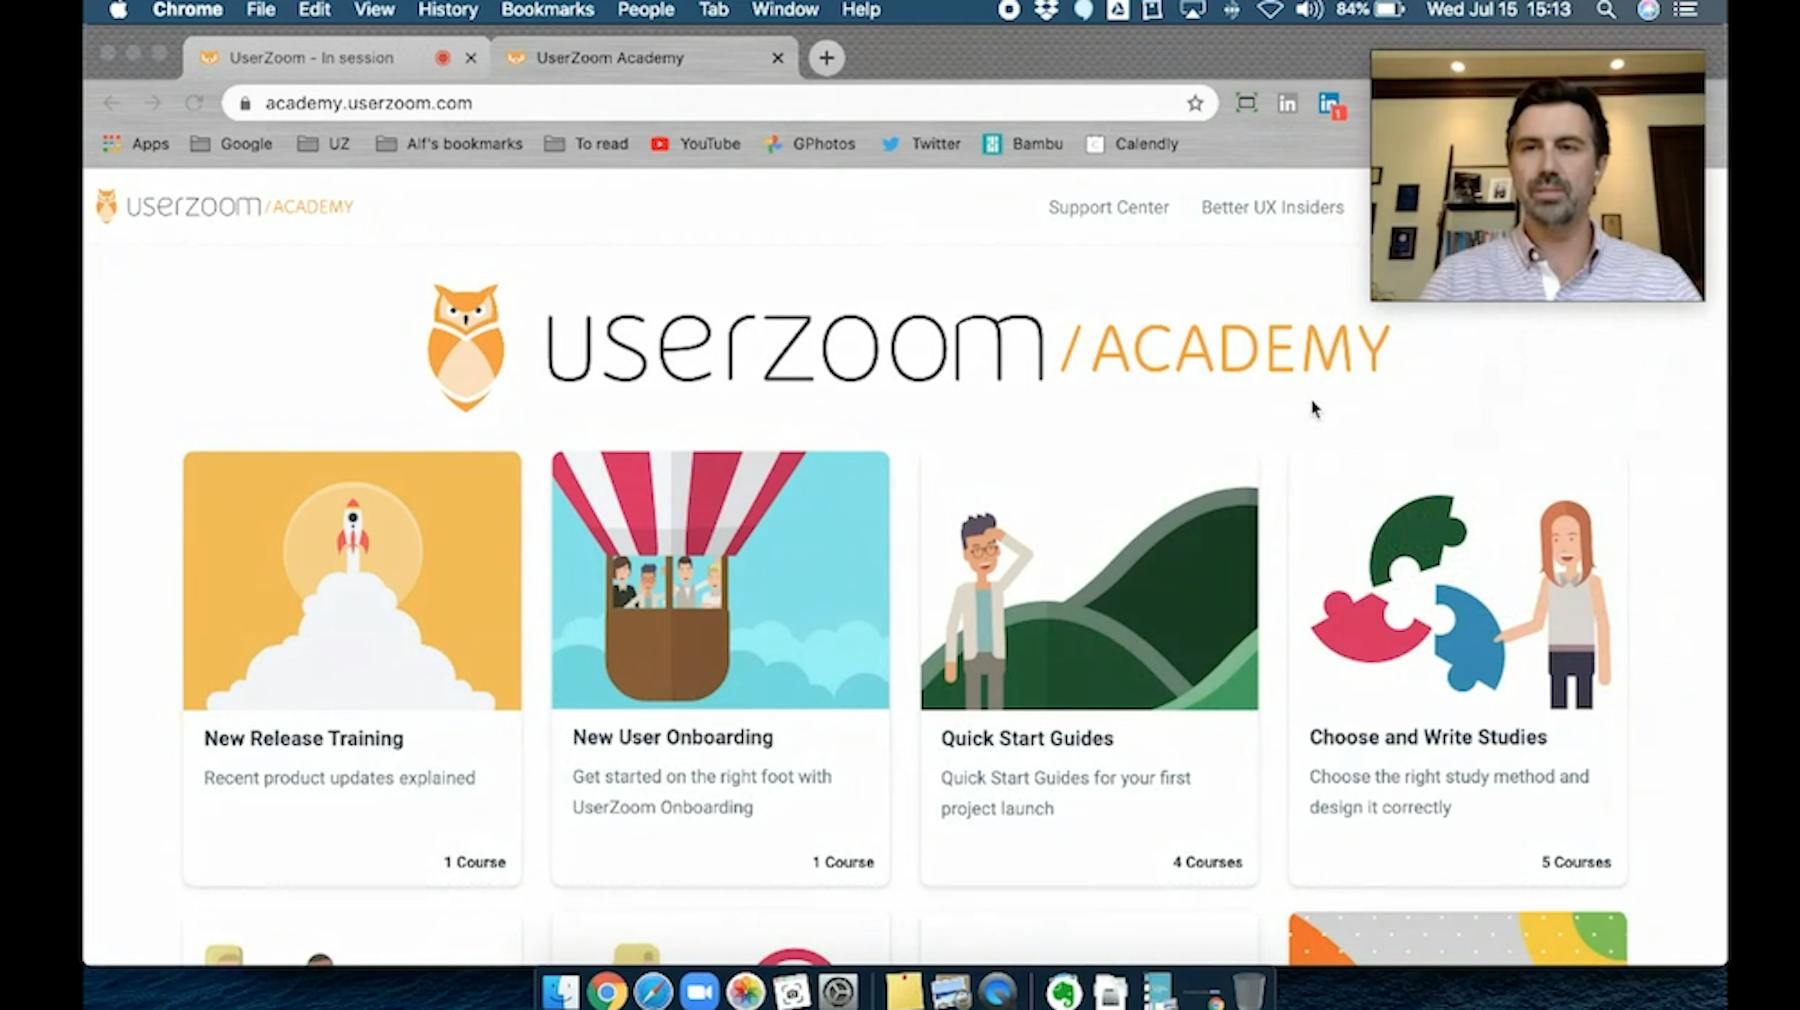Open Safari from the dock
This screenshot has width=1800, height=1010.
[653, 992]
